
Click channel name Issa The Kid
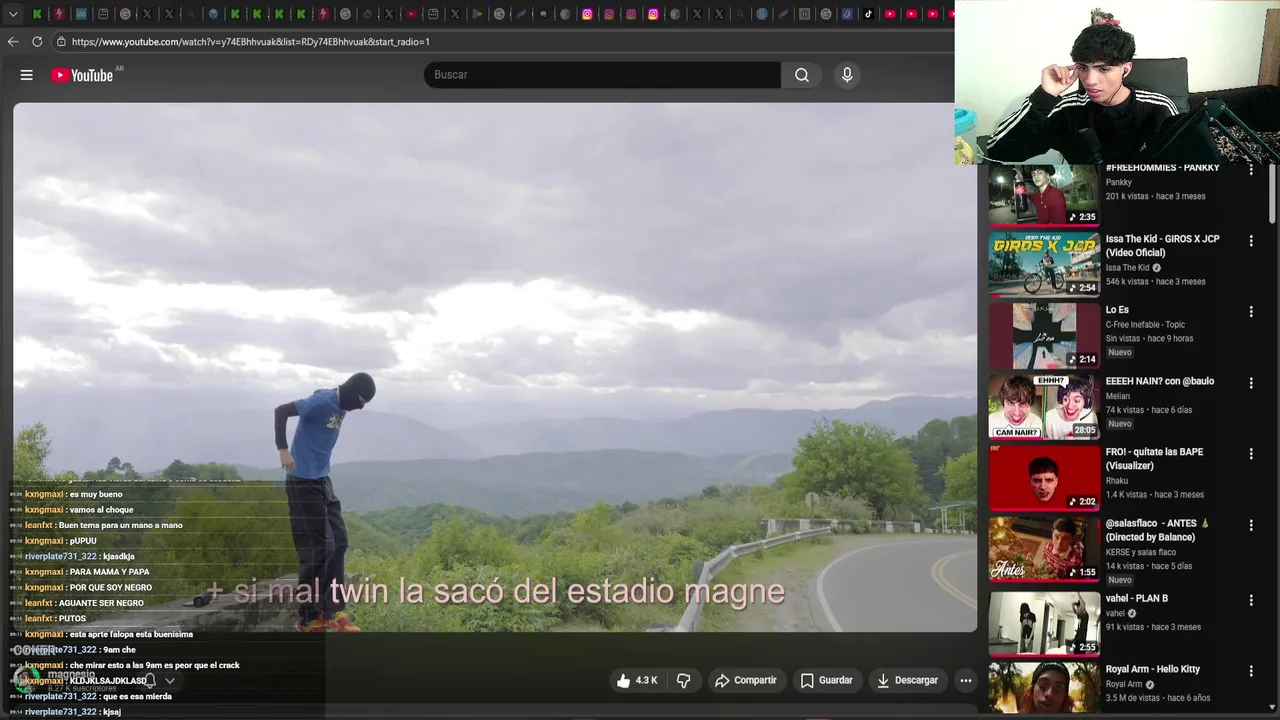tap(1127, 268)
